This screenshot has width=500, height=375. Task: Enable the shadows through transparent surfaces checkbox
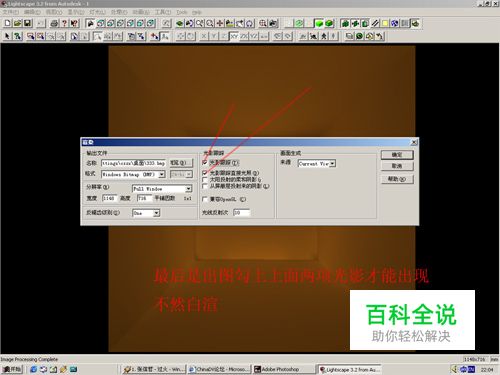[x=205, y=186]
